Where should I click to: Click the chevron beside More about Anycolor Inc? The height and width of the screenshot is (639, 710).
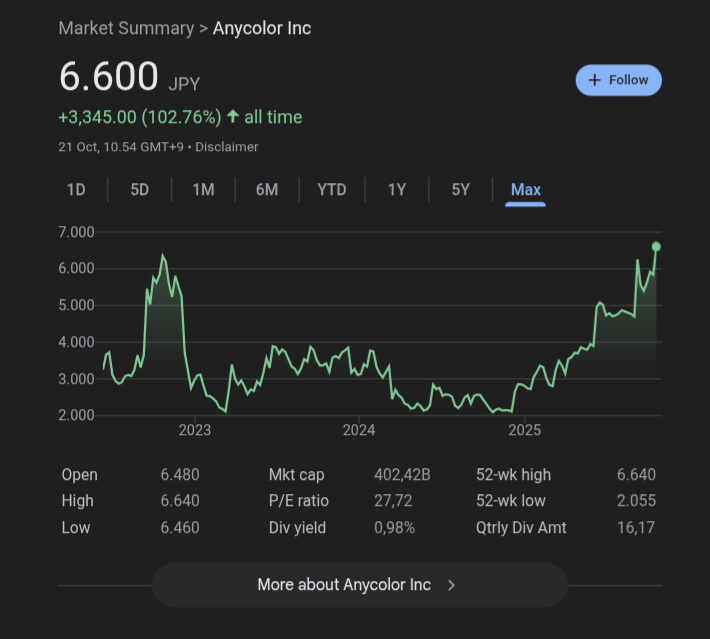452,585
